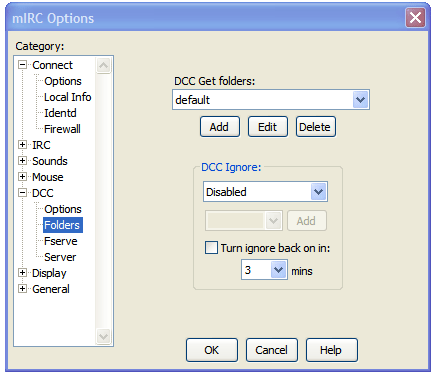Select the DCC category label
The image size is (432, 372).
(x=43, y=193)
